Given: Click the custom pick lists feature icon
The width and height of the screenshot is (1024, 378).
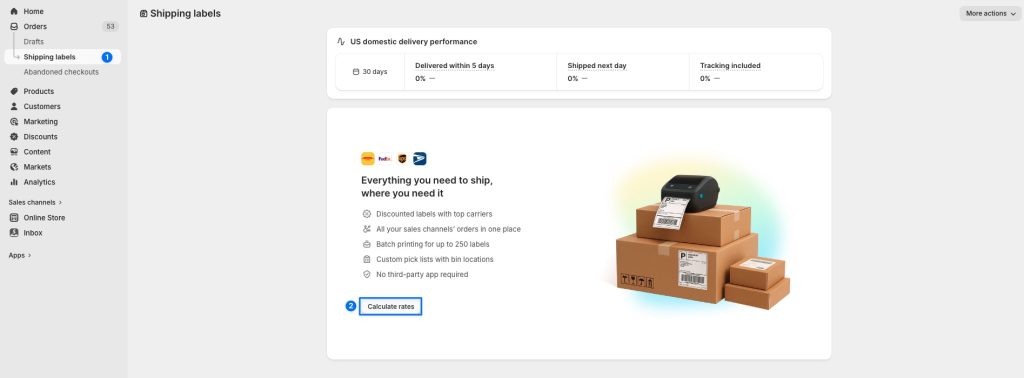Looking at the screenshot, I should (366, 259).
